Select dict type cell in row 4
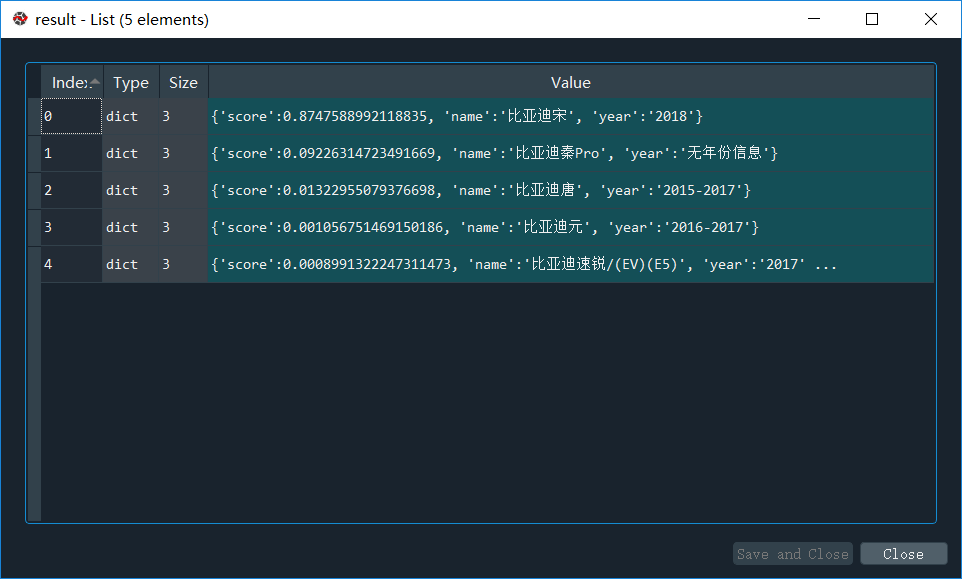The width and height of the screenshot is (962, 579). (x=130, y=264)
